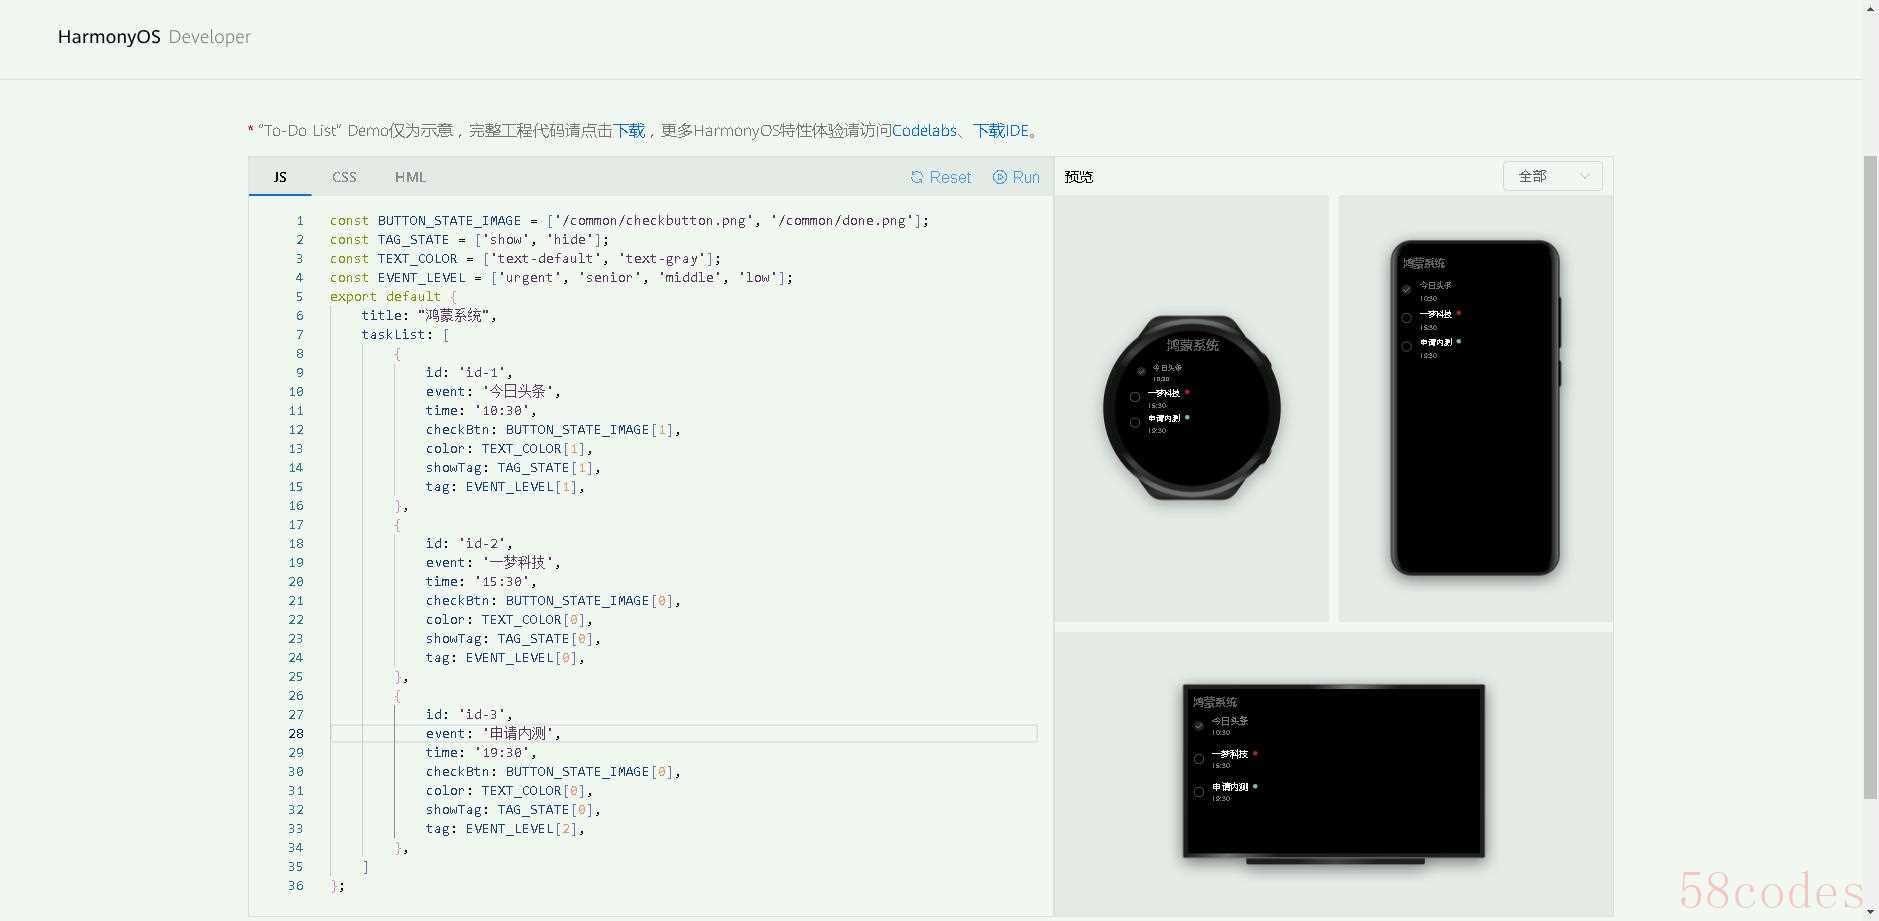The height and width of the screenshot is (921, 1879).
Task: Click code line 18 id: 'id-2'
Action: coord(469,544)
